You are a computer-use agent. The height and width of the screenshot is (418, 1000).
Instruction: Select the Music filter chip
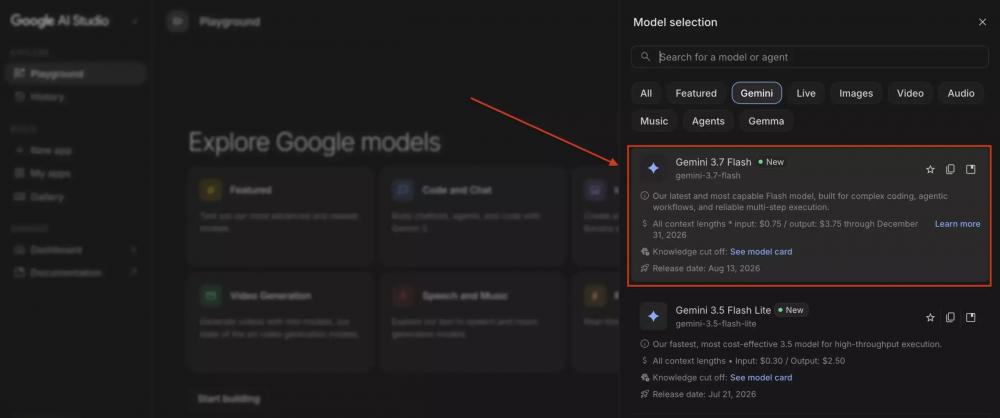[654, 121]
